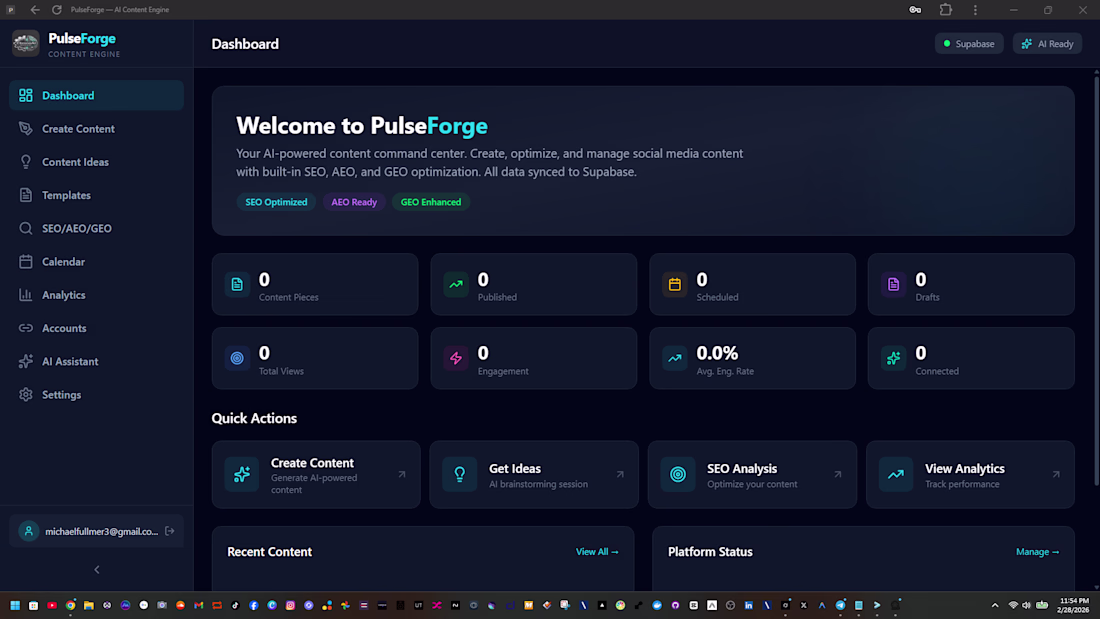Open the Get Ideas quick action
The image size is (1100, 619).
pos(534,474)
